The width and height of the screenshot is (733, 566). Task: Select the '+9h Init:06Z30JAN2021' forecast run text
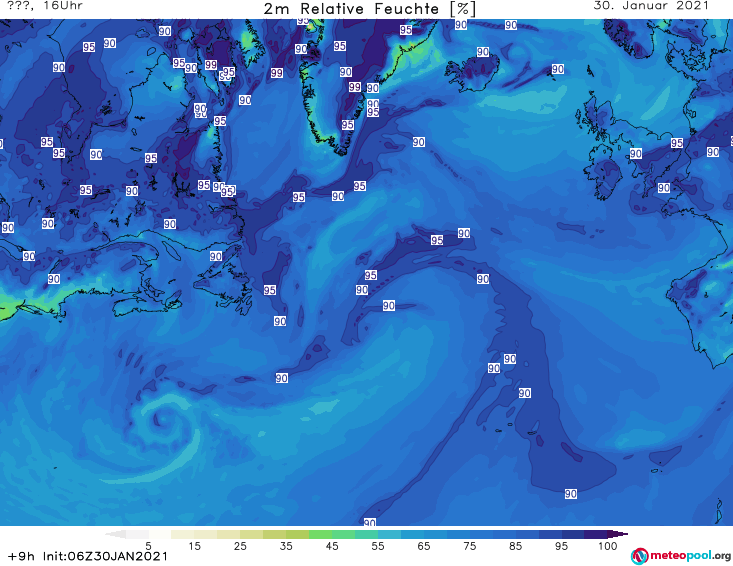point(87,556)
